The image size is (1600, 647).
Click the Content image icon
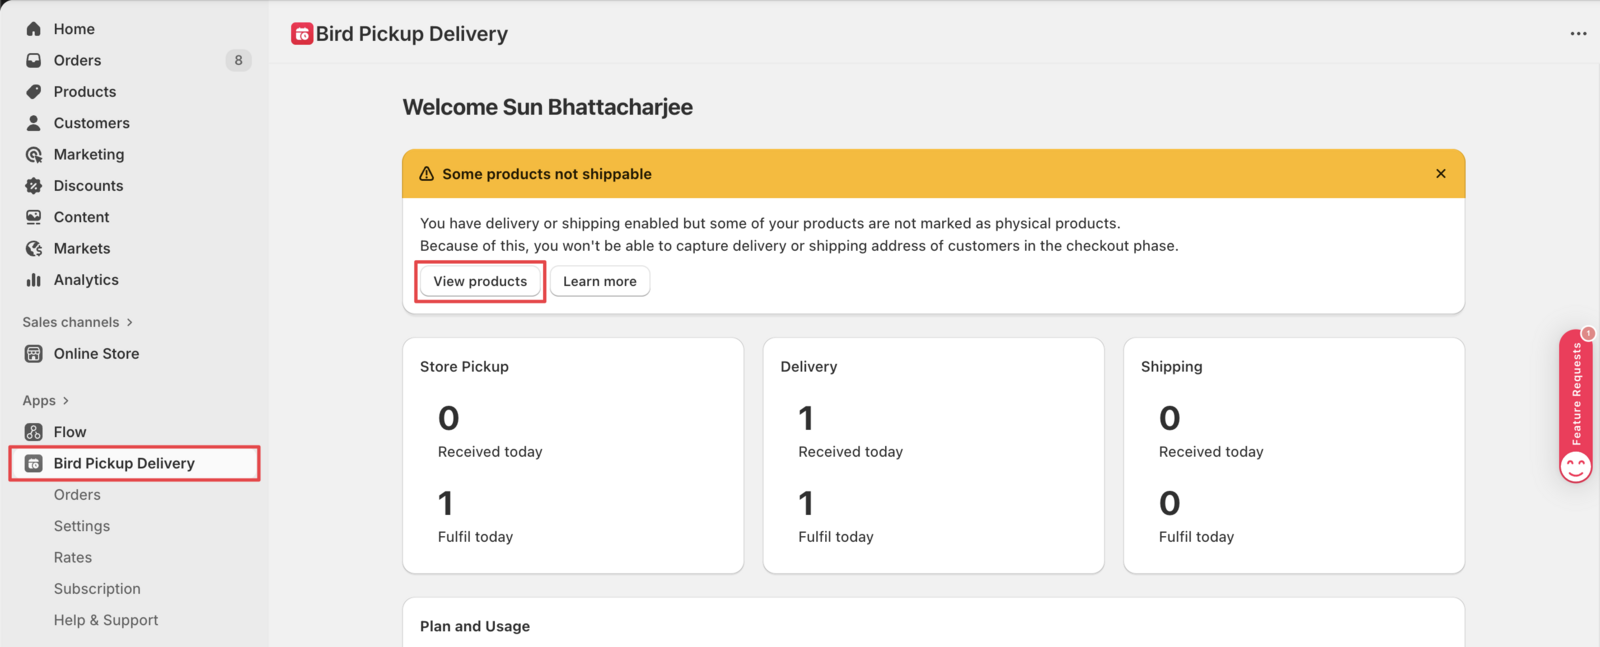tap(34, 217)
